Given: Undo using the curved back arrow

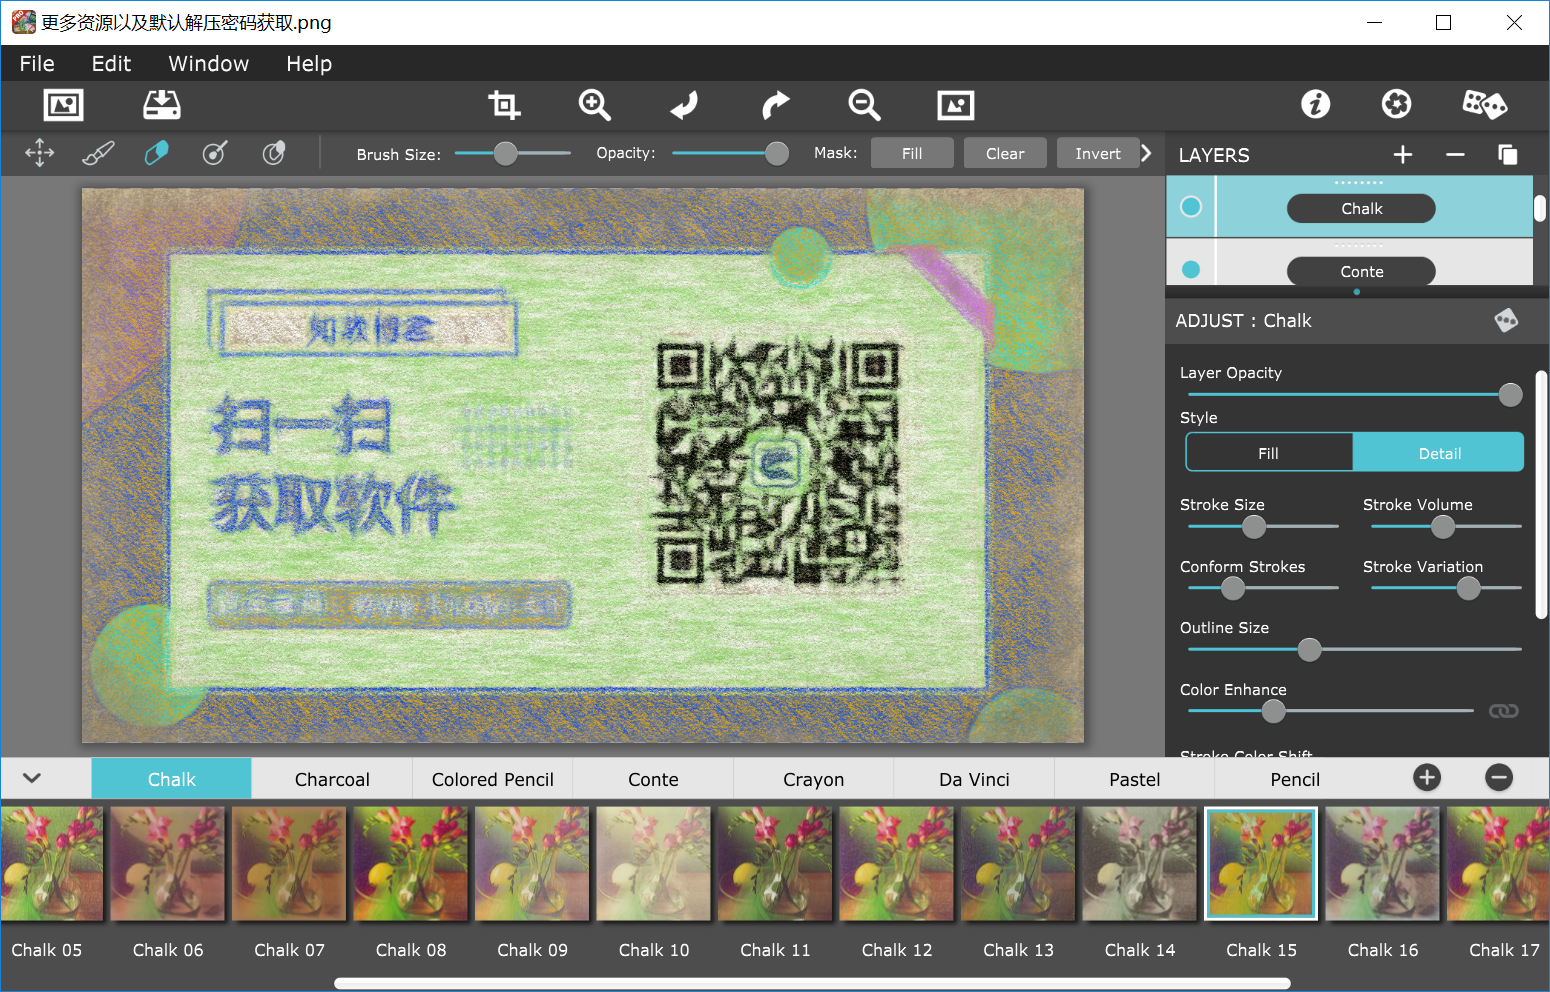Looking at the screenshot, I should [x=685, y=105].
